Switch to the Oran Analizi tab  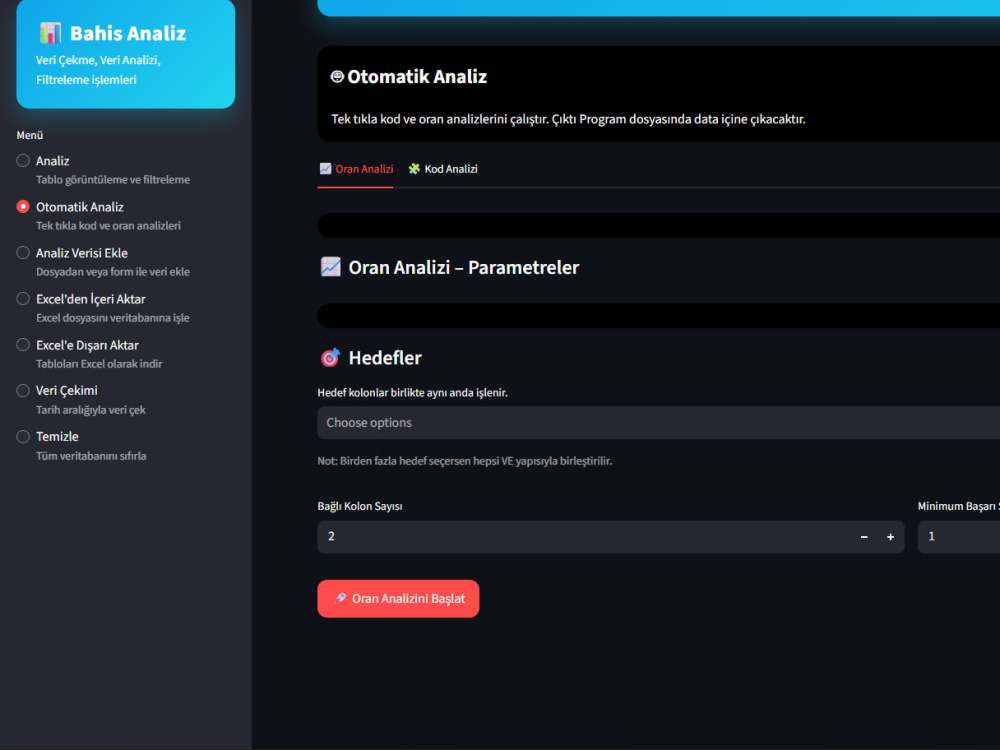(356, 169)
